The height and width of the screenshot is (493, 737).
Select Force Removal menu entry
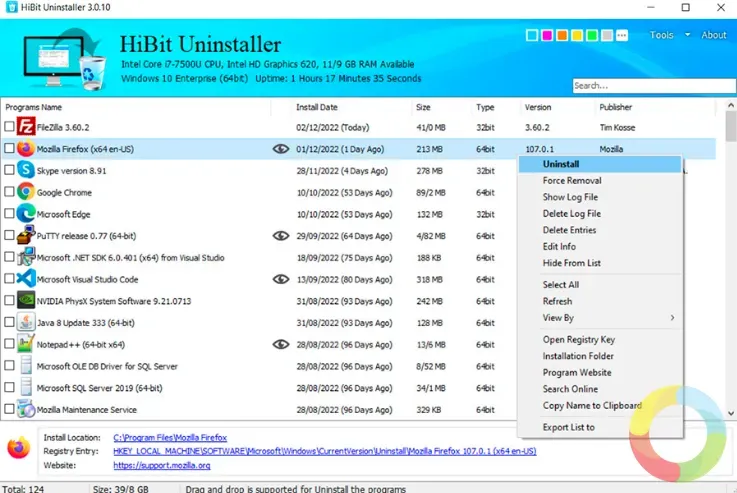point(600,180)
